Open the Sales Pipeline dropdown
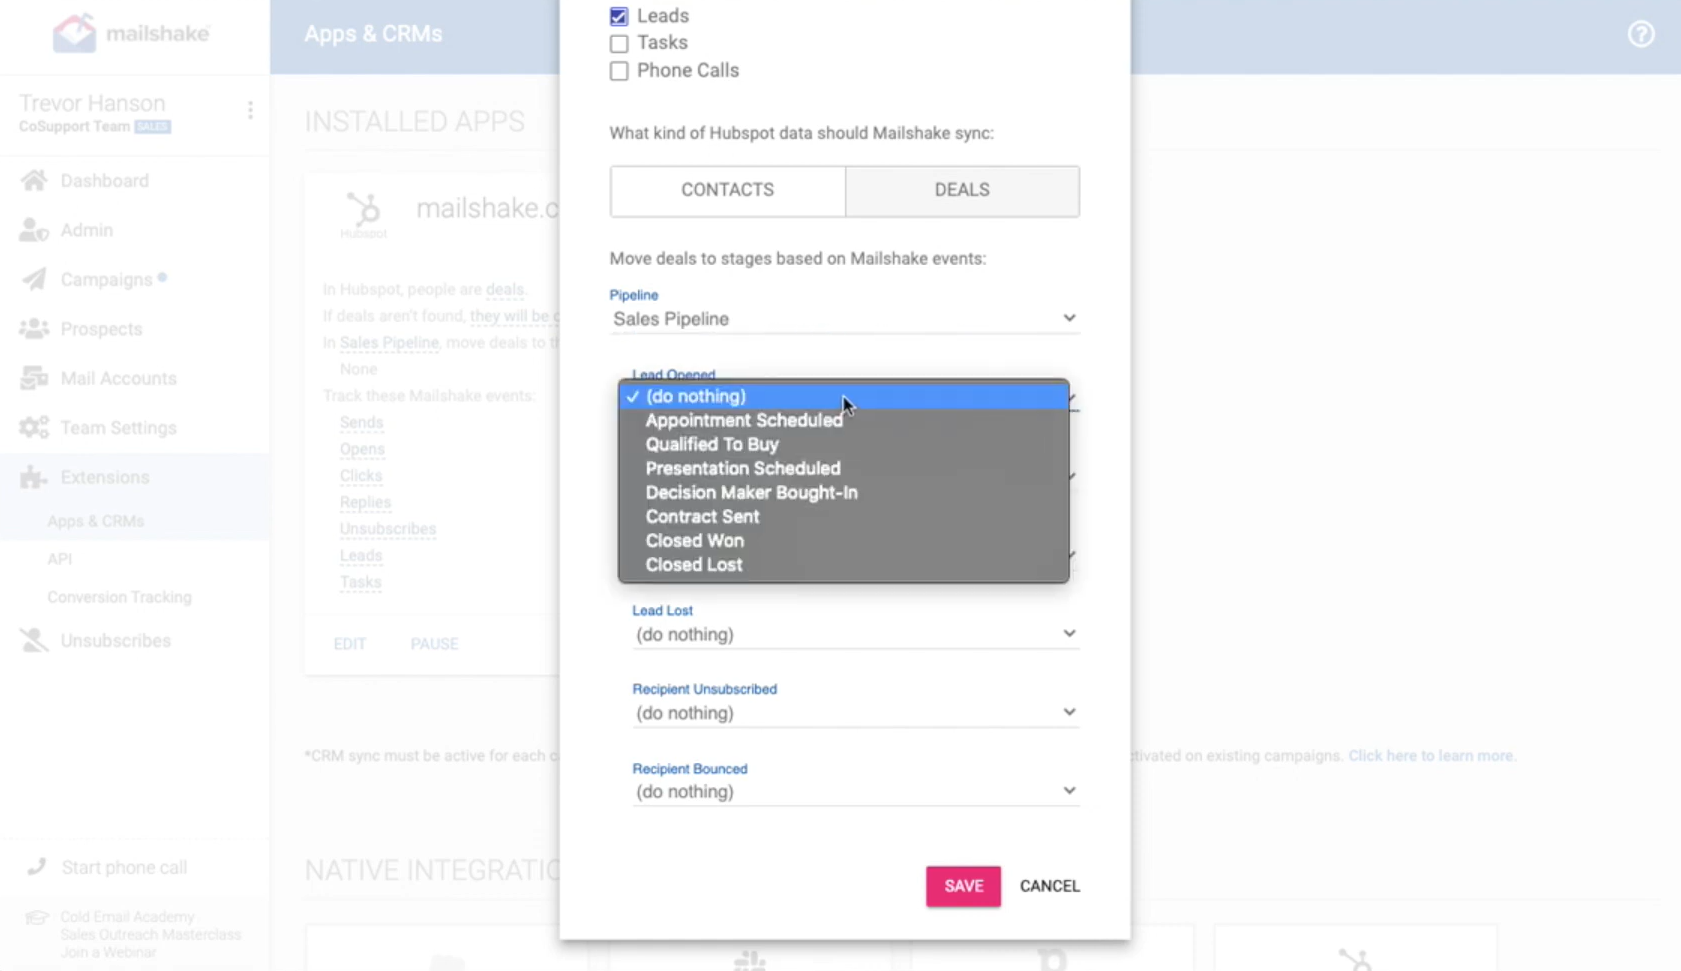Screen dimensions: 1681x971 tap(845, 318)
